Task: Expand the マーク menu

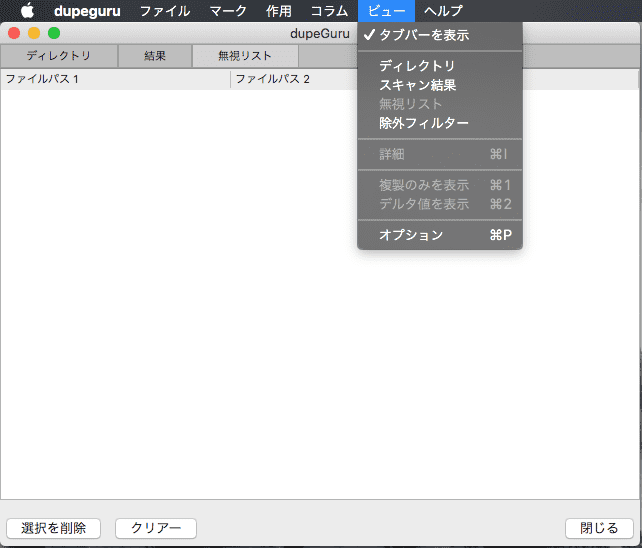Action: pos(228,11)
